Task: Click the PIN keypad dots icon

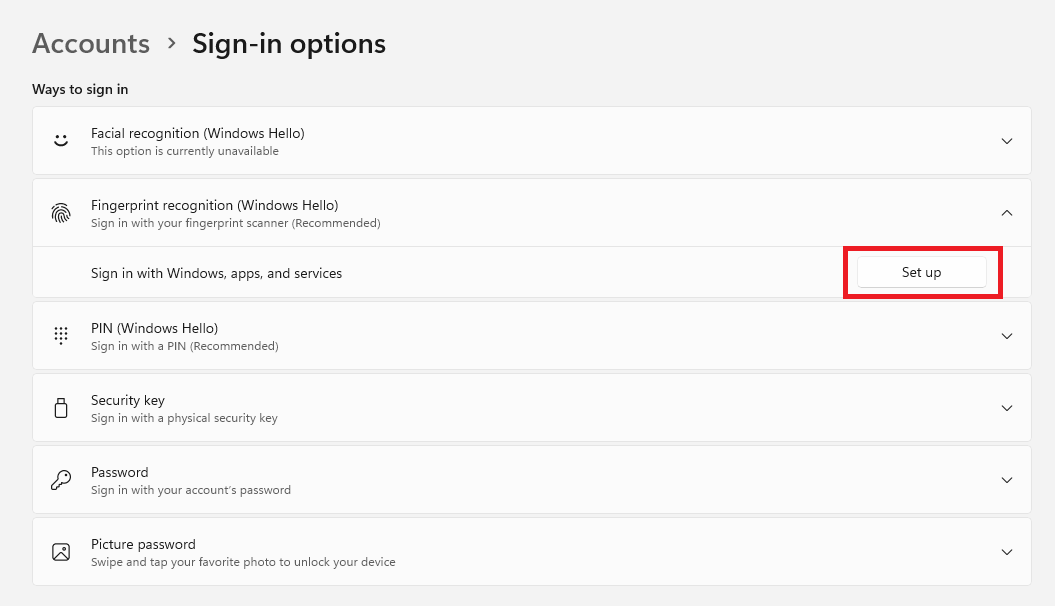Action: click(x=61, y=335)
